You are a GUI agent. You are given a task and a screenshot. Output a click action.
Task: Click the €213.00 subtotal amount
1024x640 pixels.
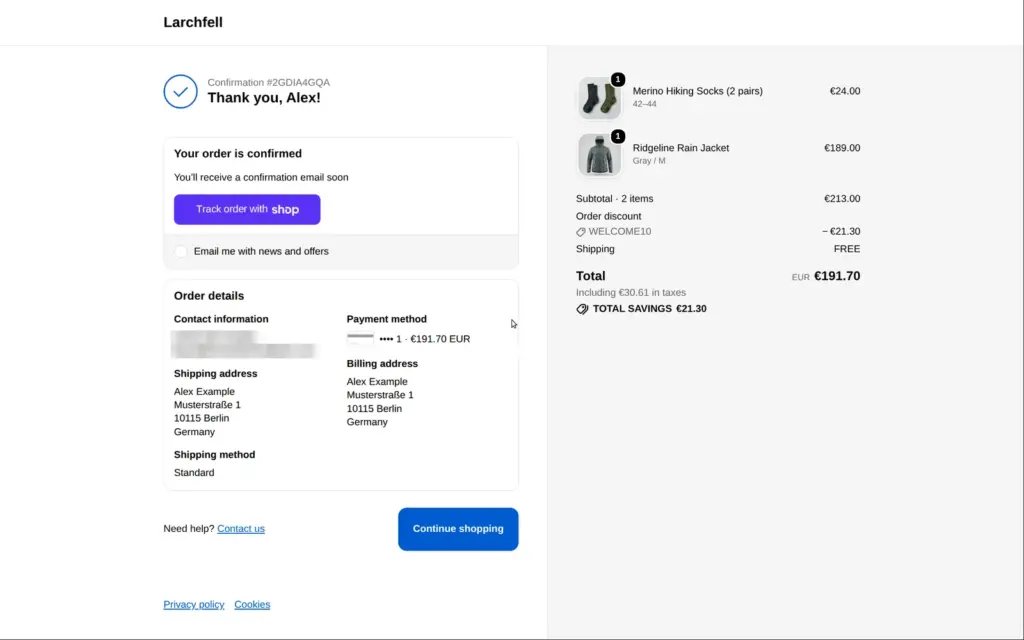(842, 199)
